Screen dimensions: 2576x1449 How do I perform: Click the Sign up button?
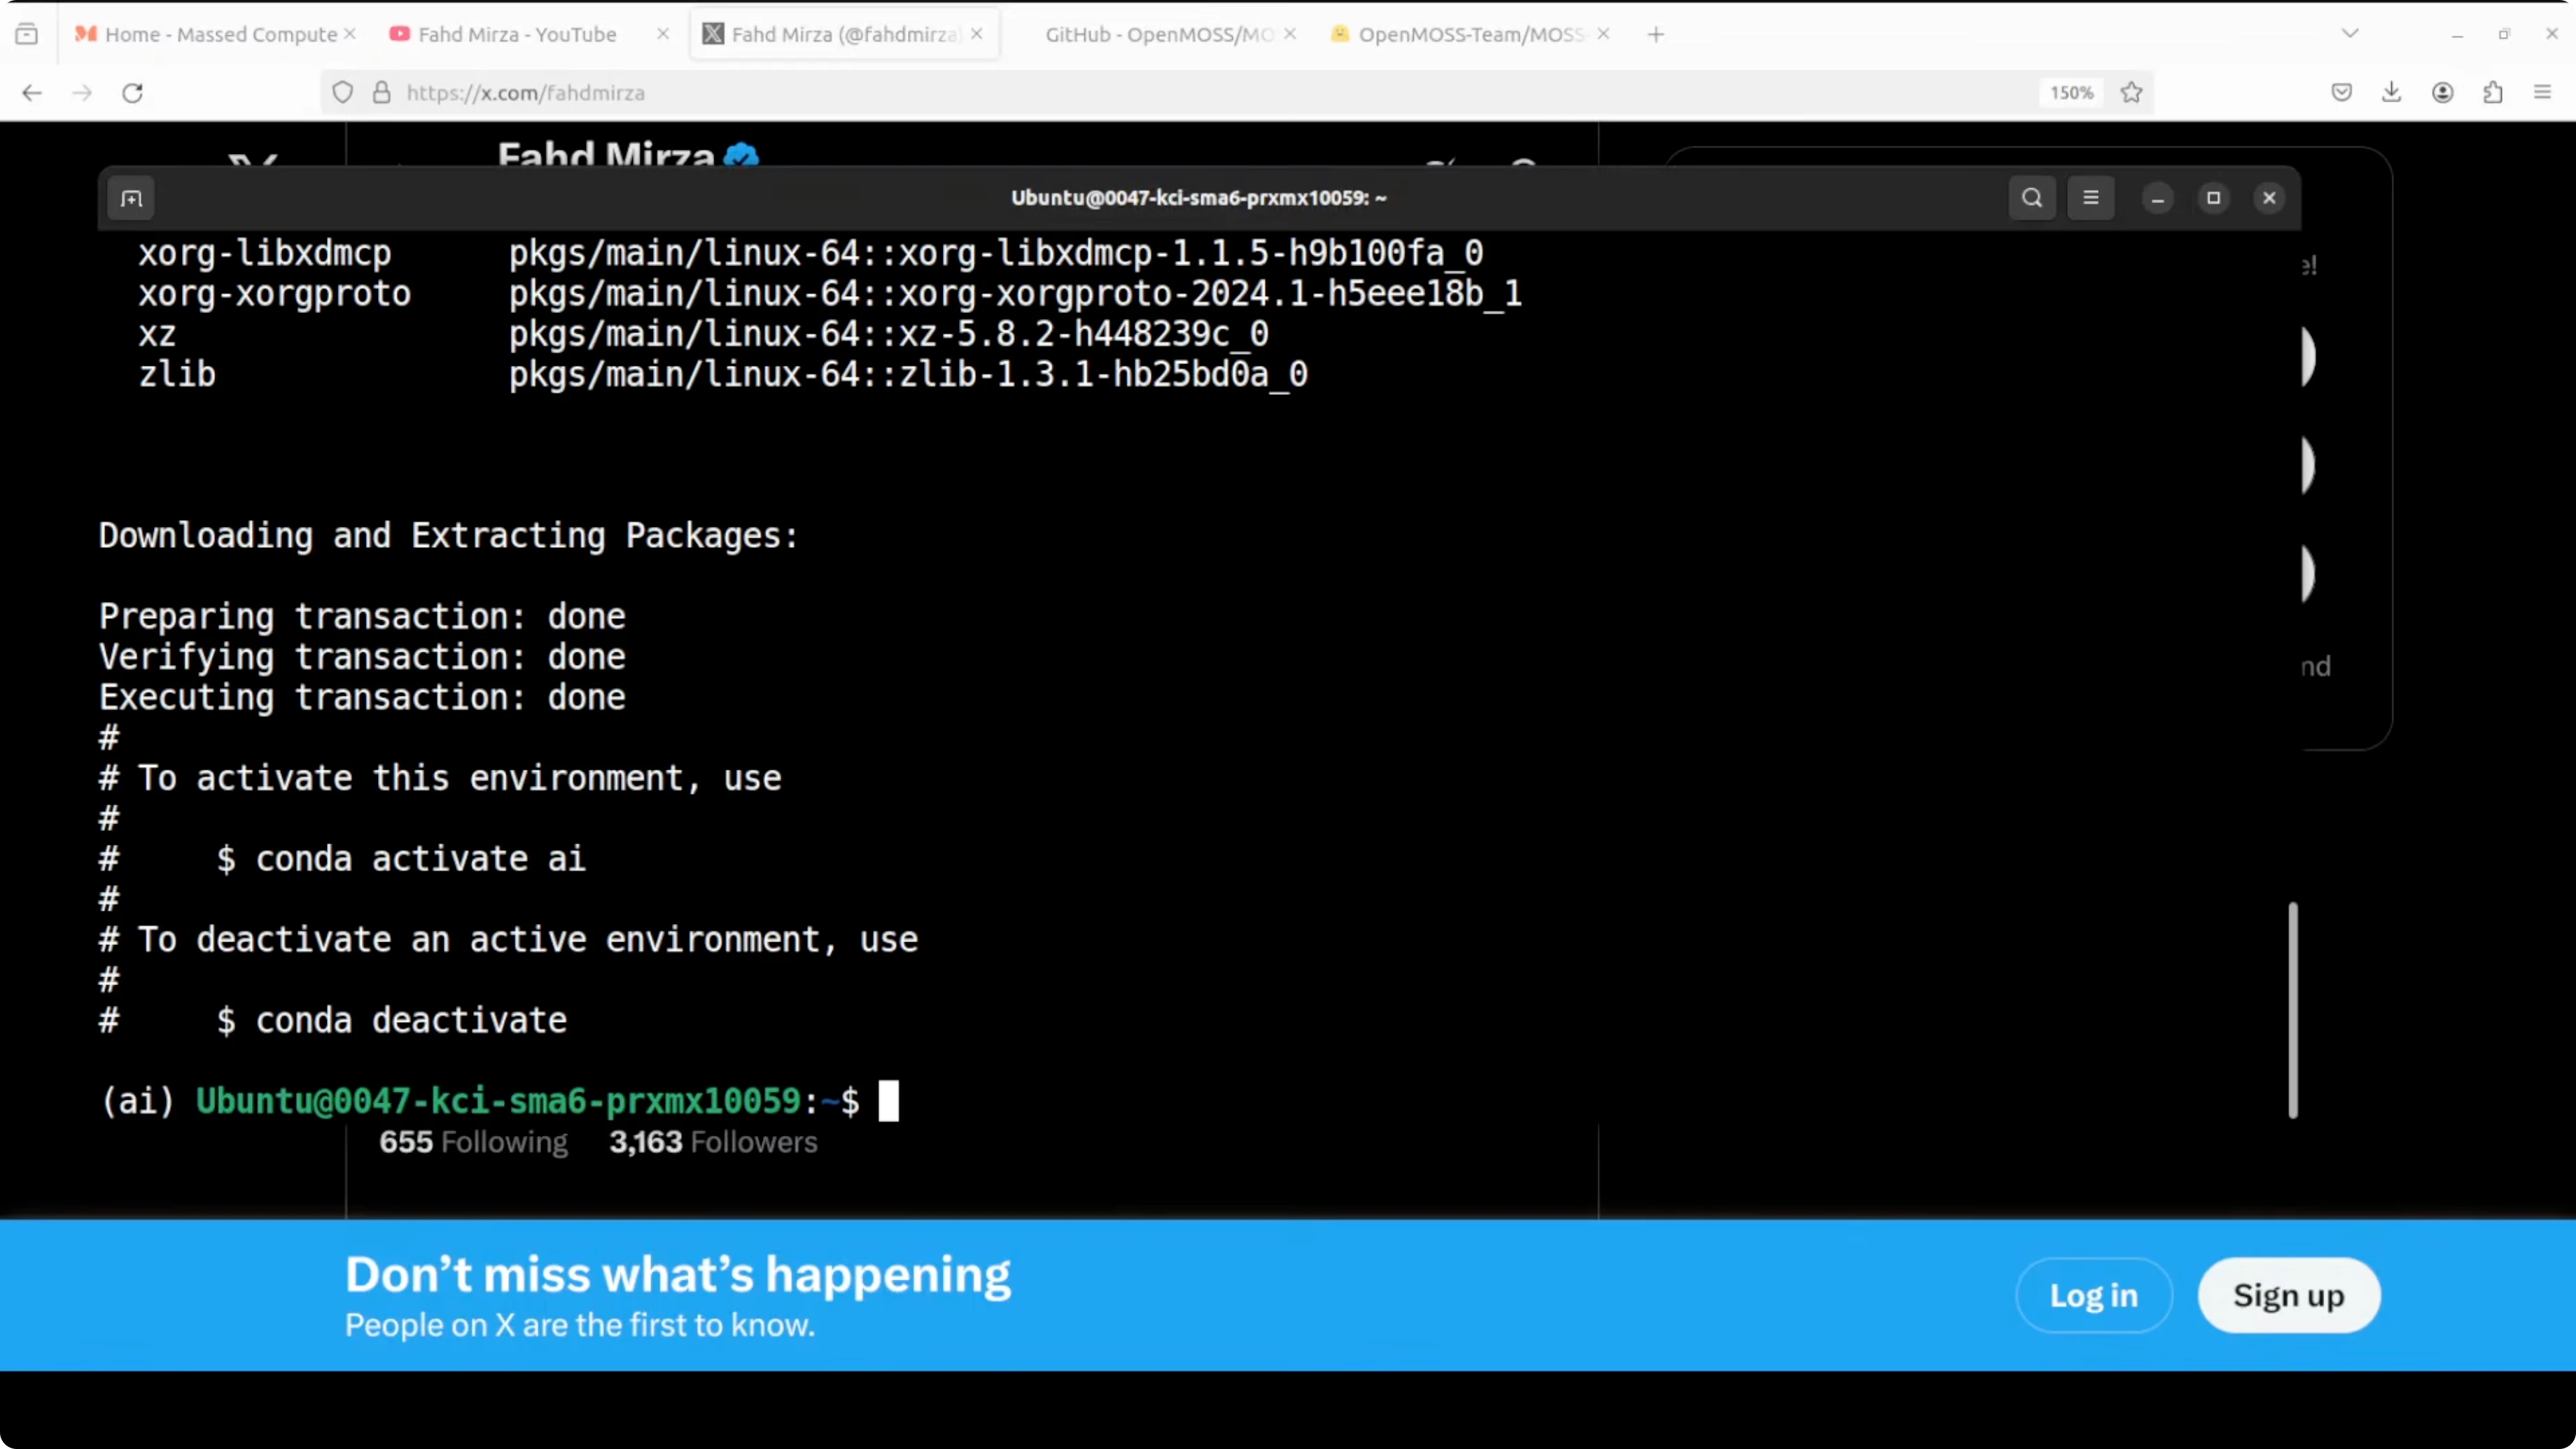2289,1295
